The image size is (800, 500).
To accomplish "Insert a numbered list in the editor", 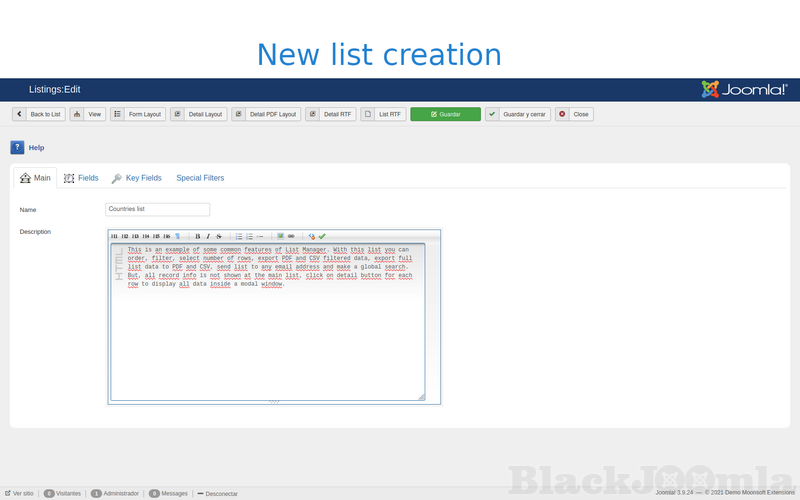I will coord(250,236).
